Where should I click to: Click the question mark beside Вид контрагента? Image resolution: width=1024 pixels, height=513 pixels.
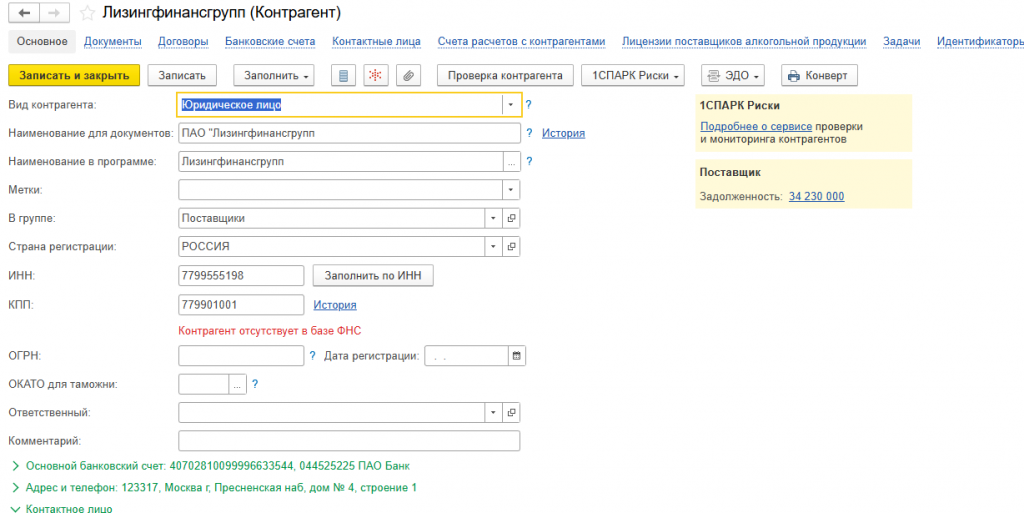click(529, 104)
